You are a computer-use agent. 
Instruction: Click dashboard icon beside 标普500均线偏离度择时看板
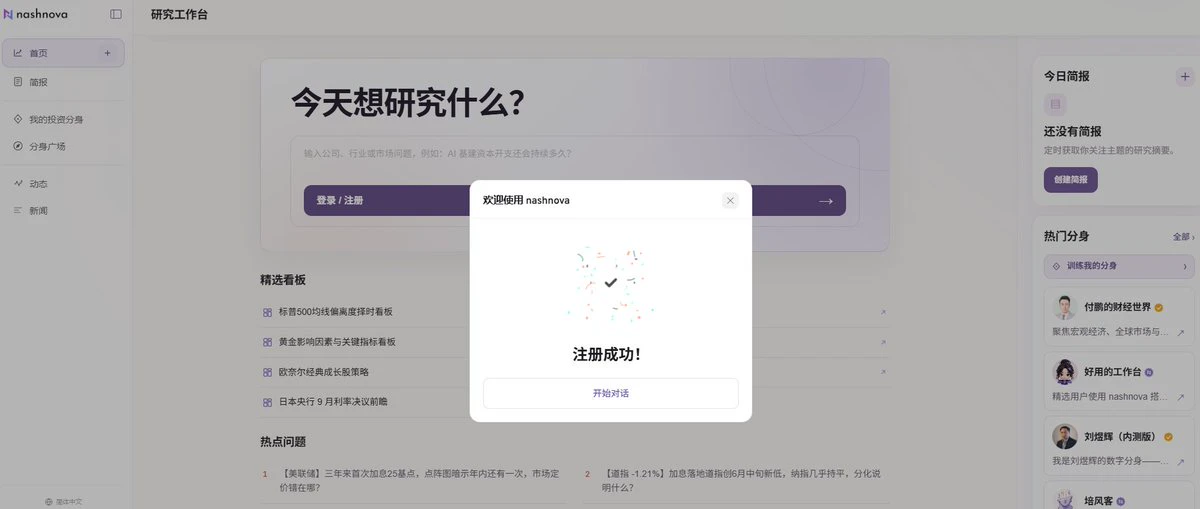click(267, 312)
